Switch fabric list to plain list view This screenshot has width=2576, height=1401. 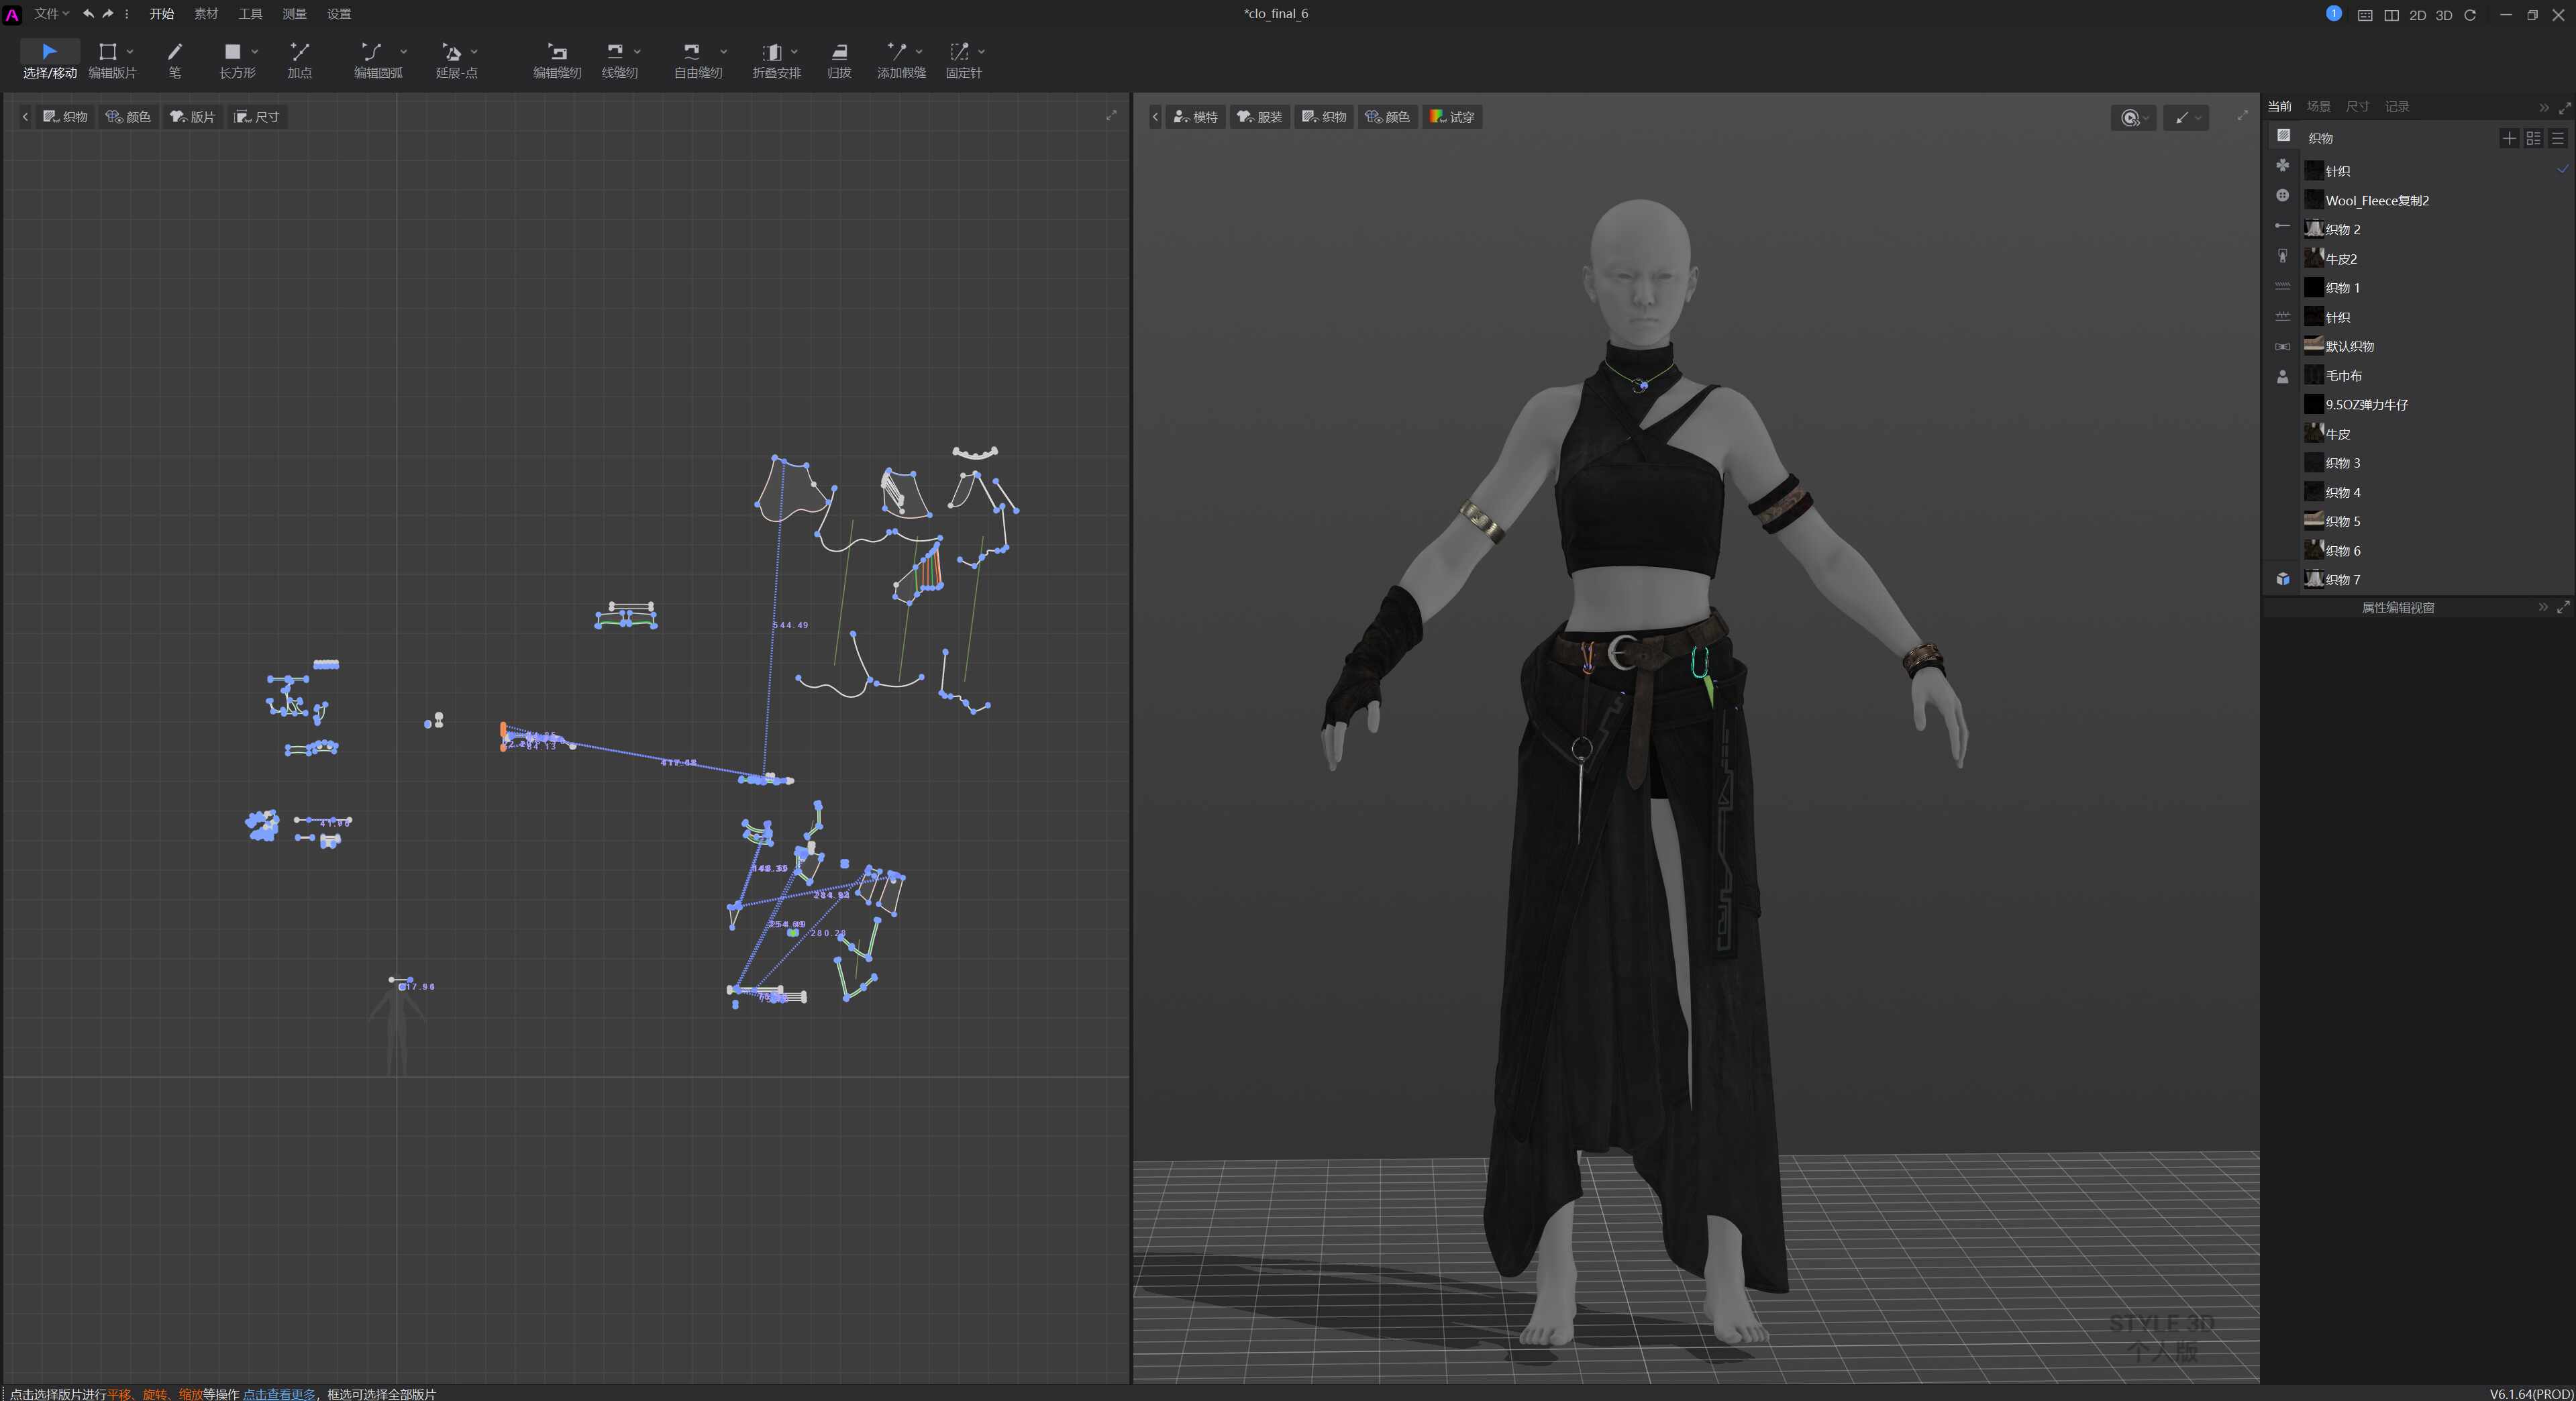[2557, 138]
